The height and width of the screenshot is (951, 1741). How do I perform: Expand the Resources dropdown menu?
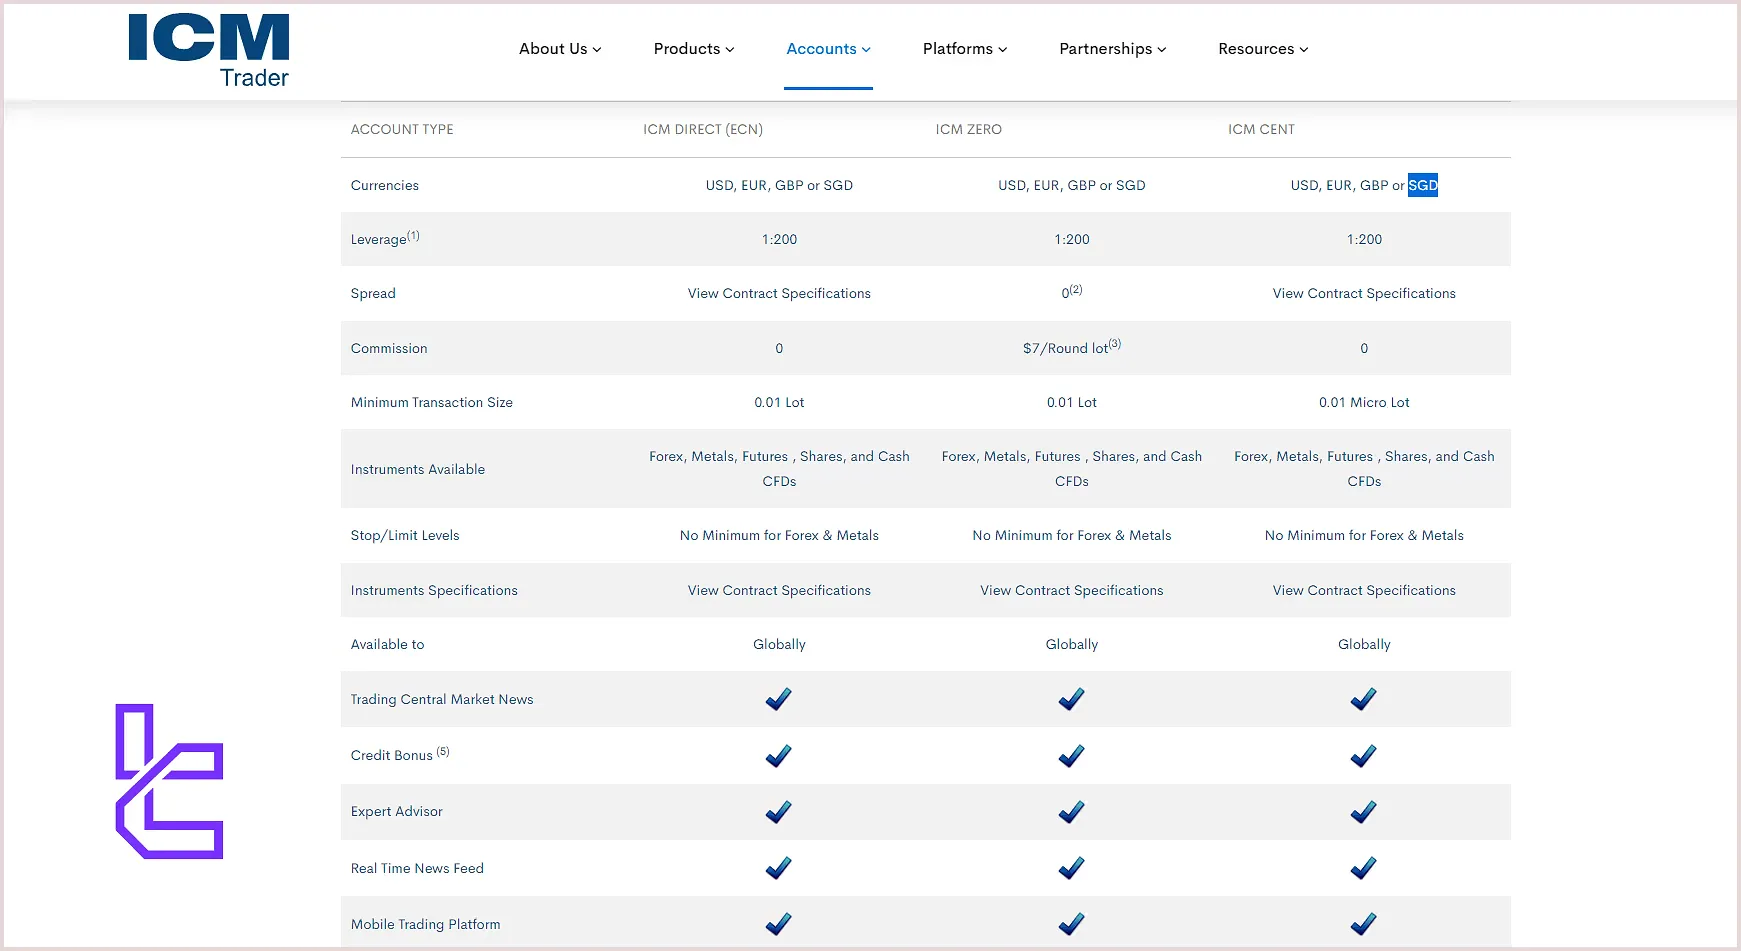click(1262, 49)
